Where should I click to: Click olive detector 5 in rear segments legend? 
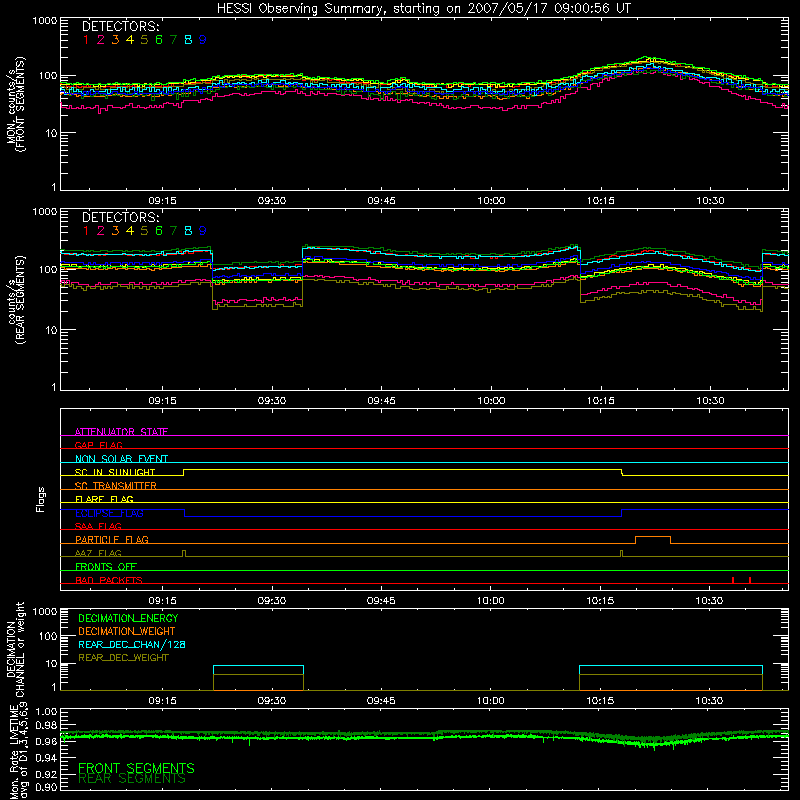(144, 231)
